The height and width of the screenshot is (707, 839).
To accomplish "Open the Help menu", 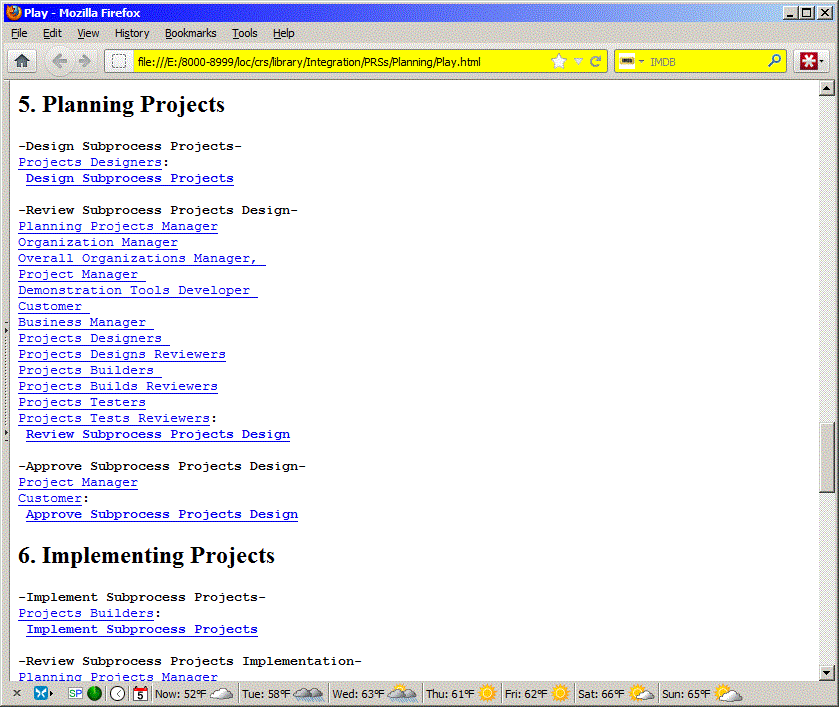I will (284, 33).
